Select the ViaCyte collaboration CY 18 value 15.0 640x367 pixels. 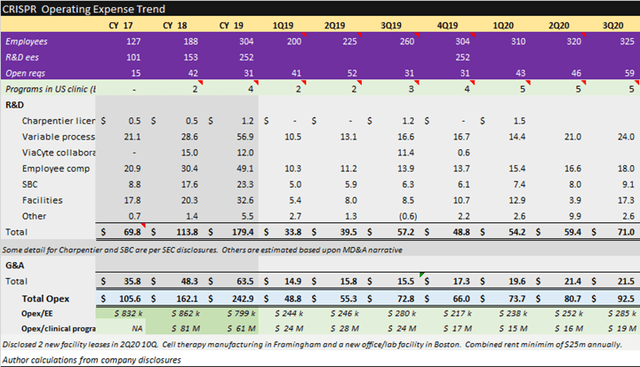click(190, 153)
